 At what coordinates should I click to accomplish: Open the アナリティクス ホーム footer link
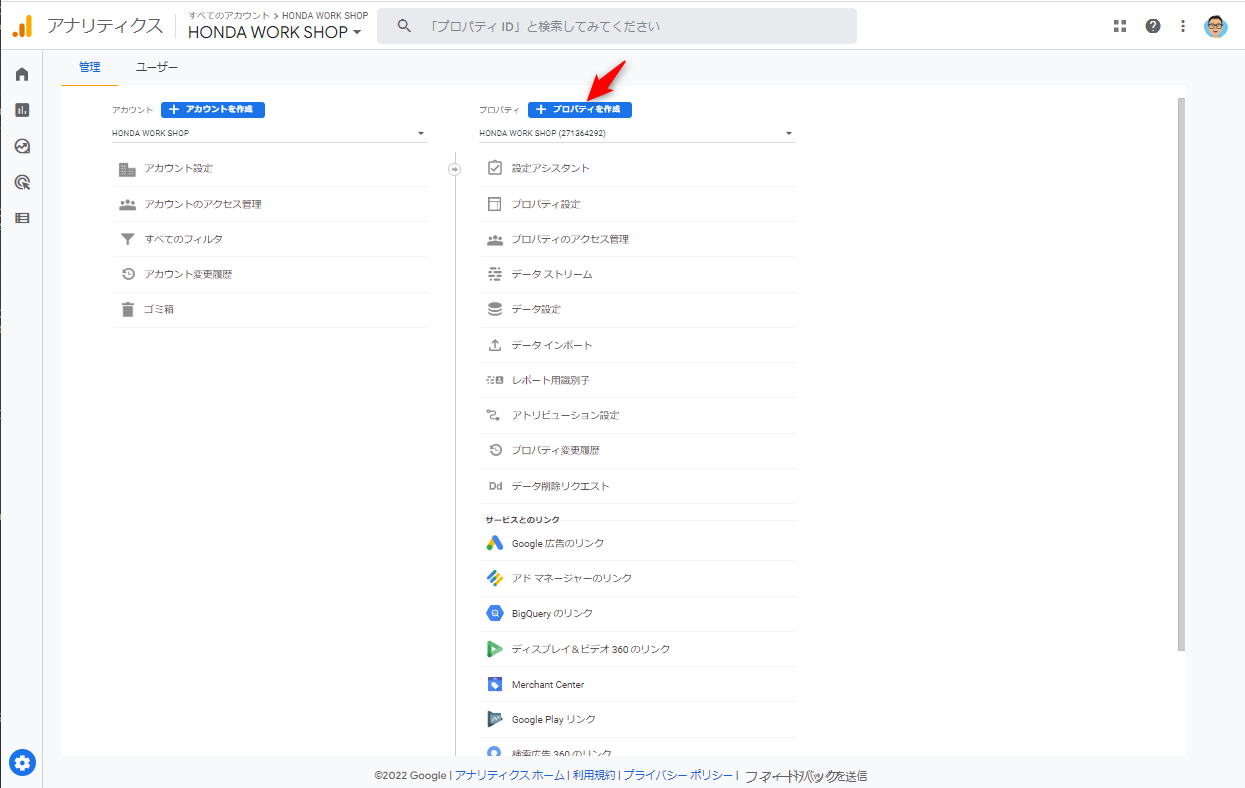[510, 775]
